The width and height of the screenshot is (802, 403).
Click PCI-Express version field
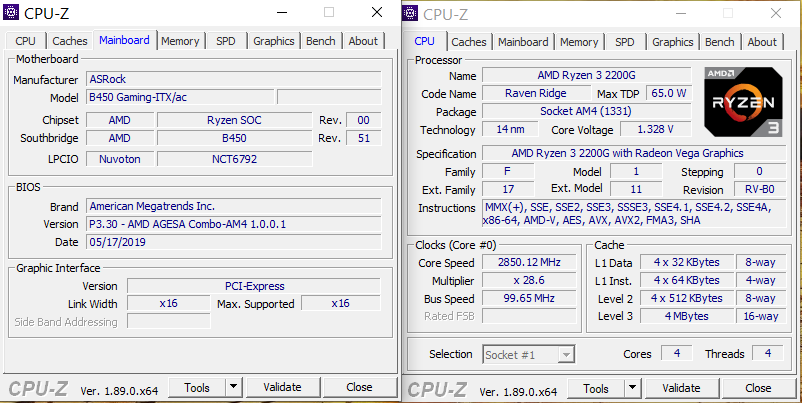[254, 286]
